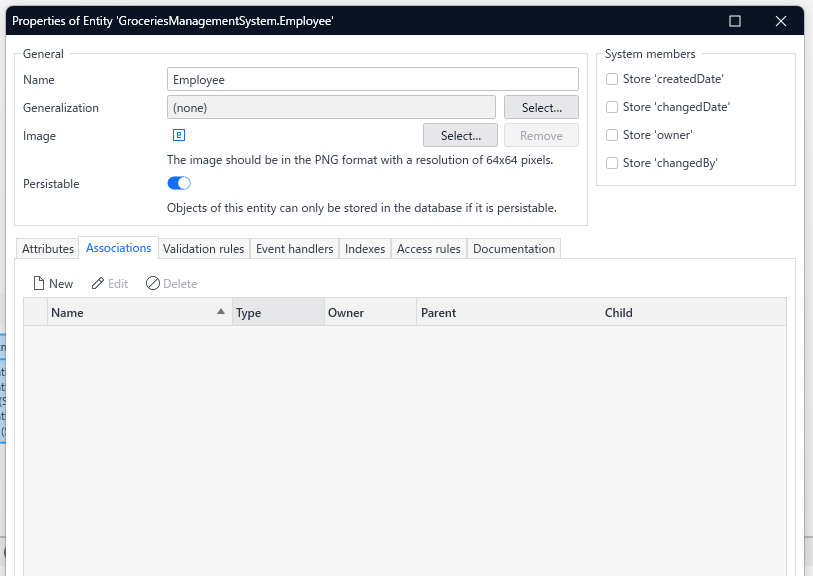Click the Edit button label

[x=118, y=284]
